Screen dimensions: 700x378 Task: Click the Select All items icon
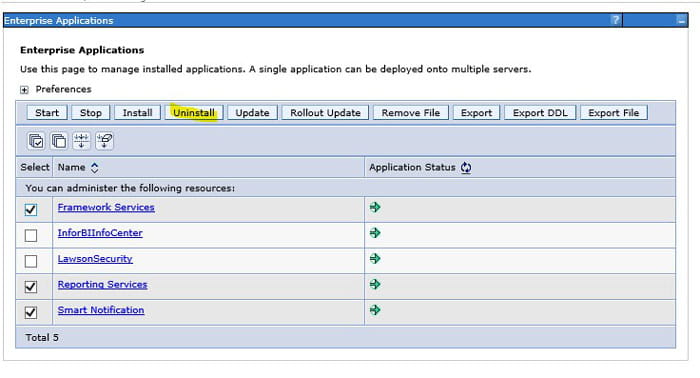click(36, 141)
